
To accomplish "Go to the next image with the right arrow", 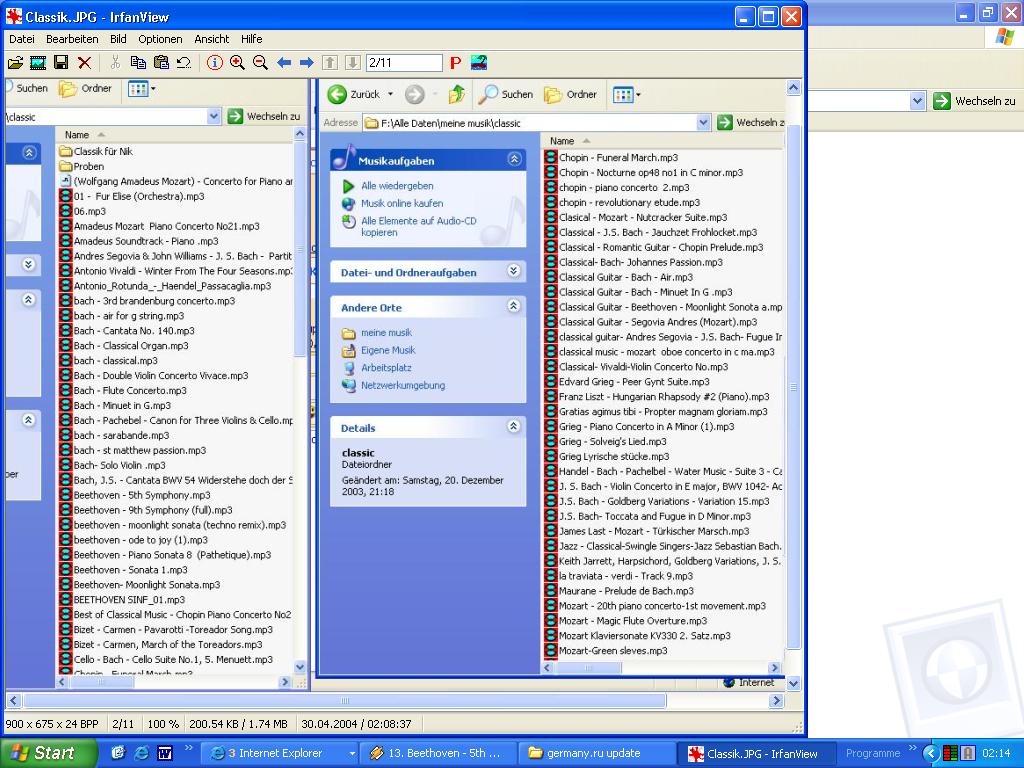I will tap(307, 63).
